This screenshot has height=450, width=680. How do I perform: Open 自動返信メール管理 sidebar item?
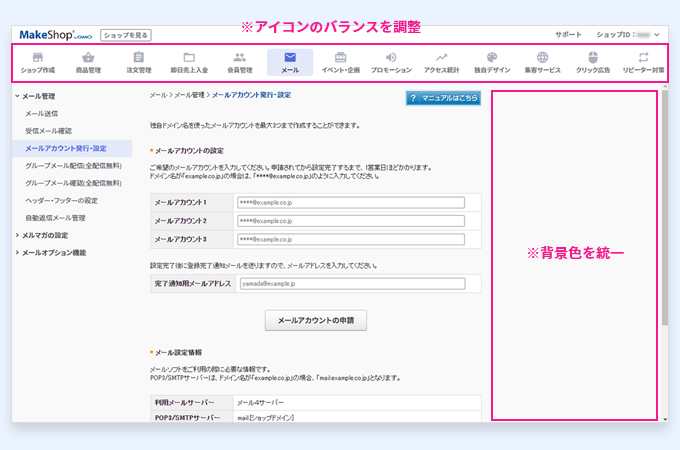[x=55, y=218]
